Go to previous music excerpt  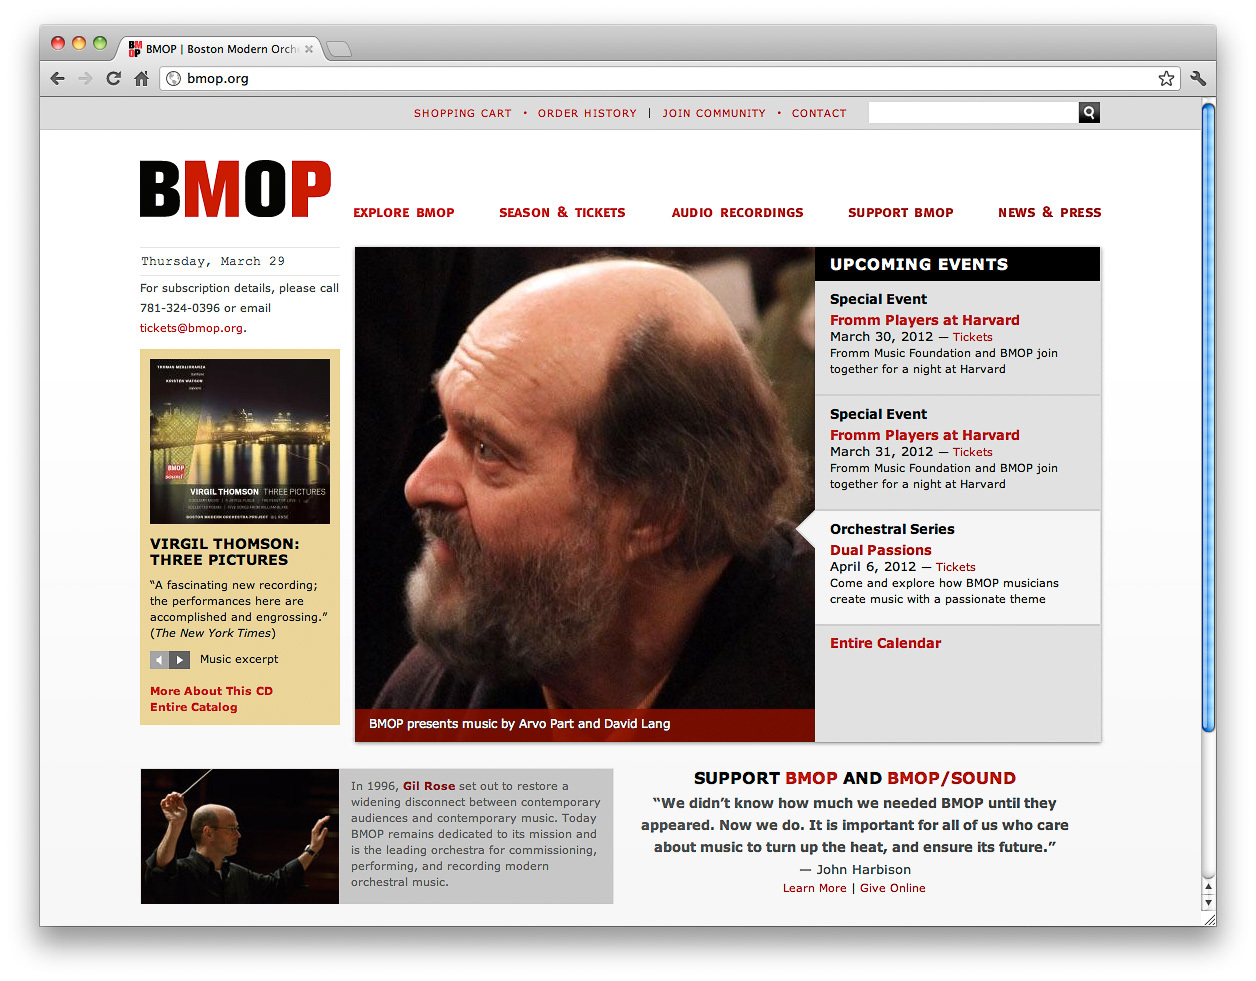pos(160,660)
